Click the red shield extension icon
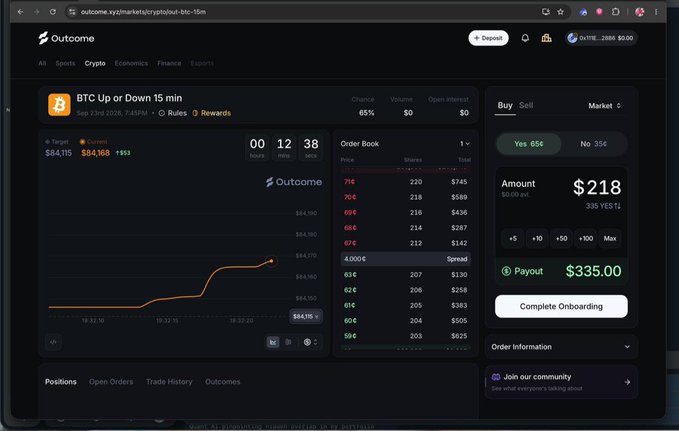 coord(599,12)
